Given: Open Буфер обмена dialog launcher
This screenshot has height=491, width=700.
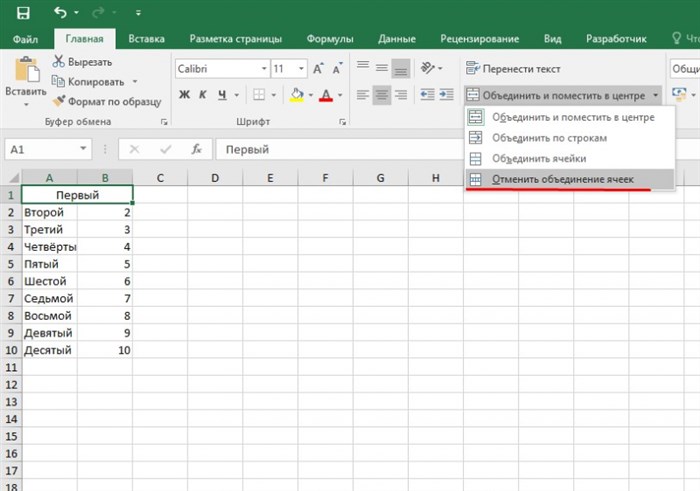Looking at the screenshot, I should tap(164, 122).
